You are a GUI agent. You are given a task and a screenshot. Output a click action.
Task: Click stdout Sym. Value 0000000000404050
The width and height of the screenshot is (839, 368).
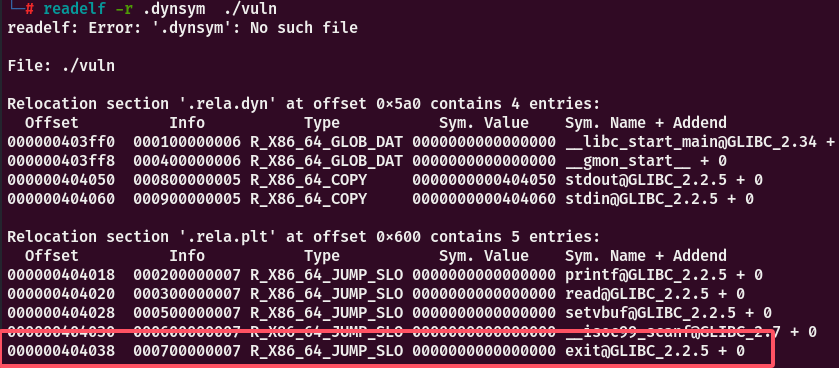pyautogui.click(x=484, y=180)
